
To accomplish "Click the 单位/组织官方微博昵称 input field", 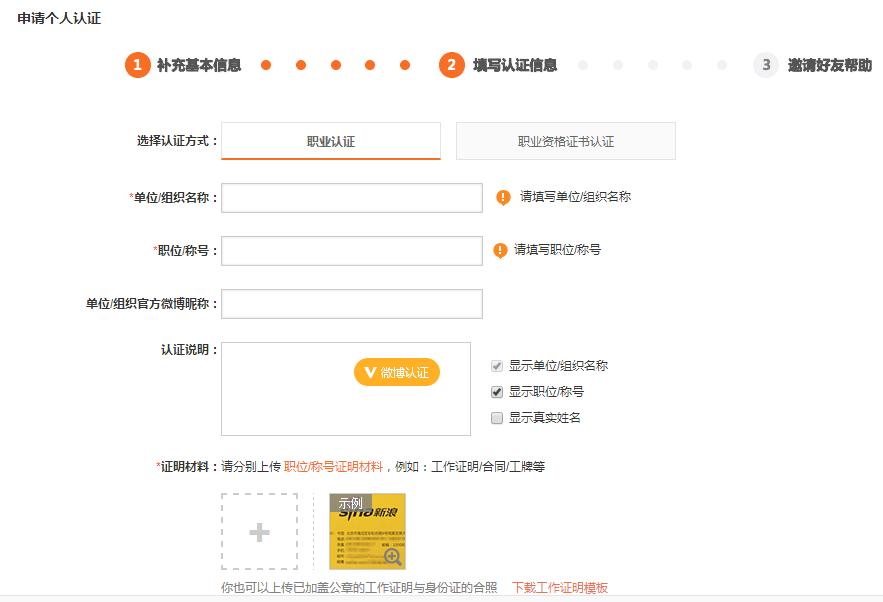I will coord(351,303).
